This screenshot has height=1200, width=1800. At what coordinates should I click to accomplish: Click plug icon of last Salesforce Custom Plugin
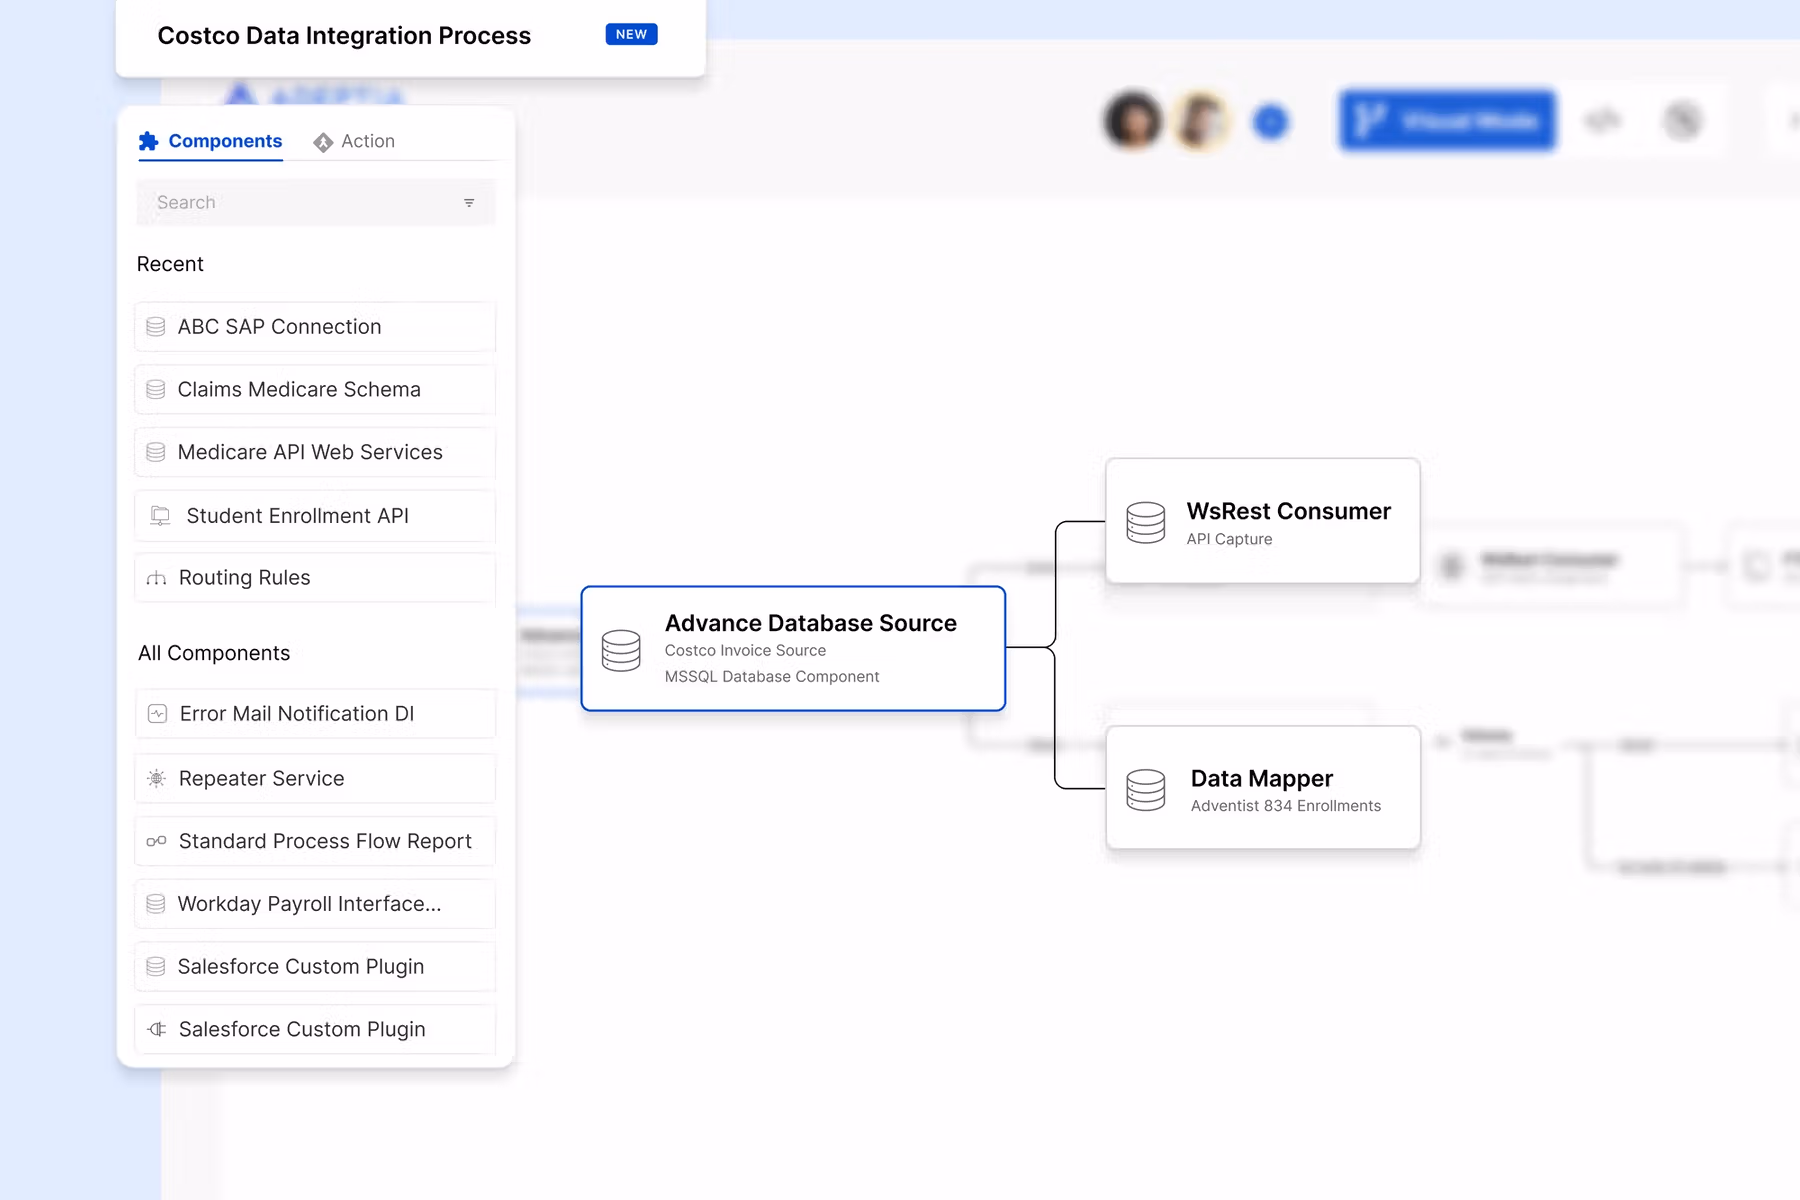click(157, 1029)
